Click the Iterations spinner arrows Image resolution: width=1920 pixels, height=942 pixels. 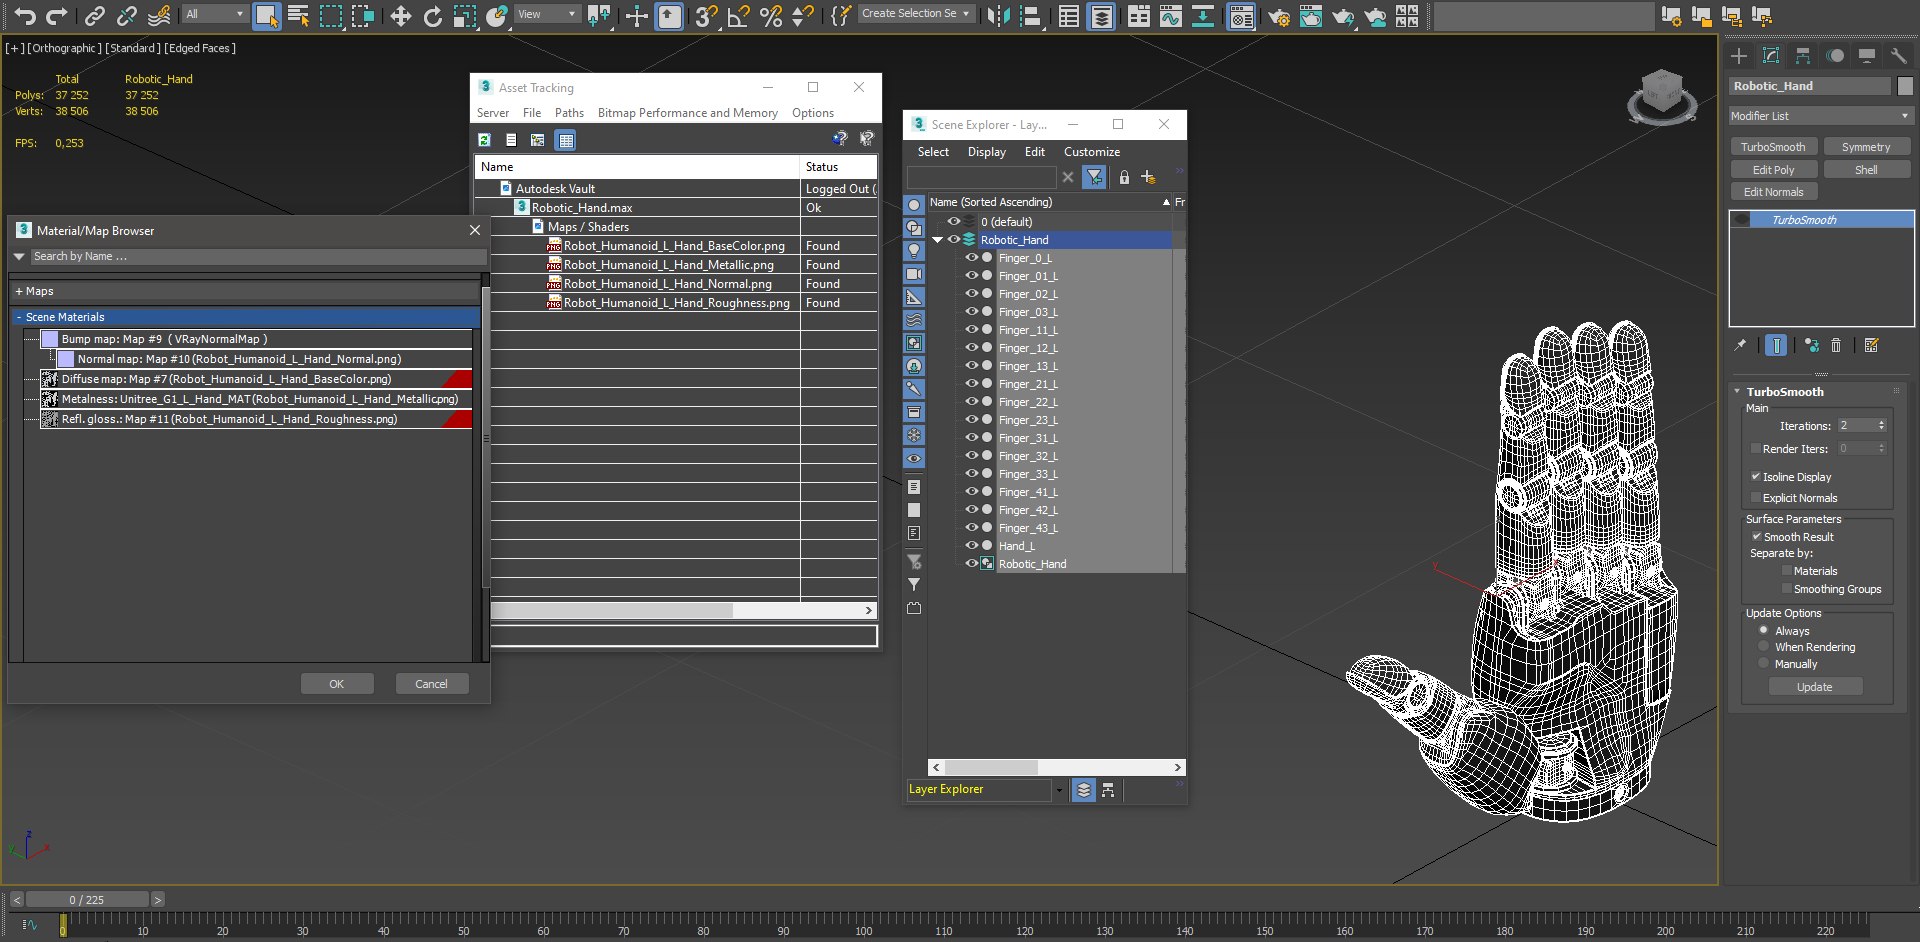coord(1881,426)
